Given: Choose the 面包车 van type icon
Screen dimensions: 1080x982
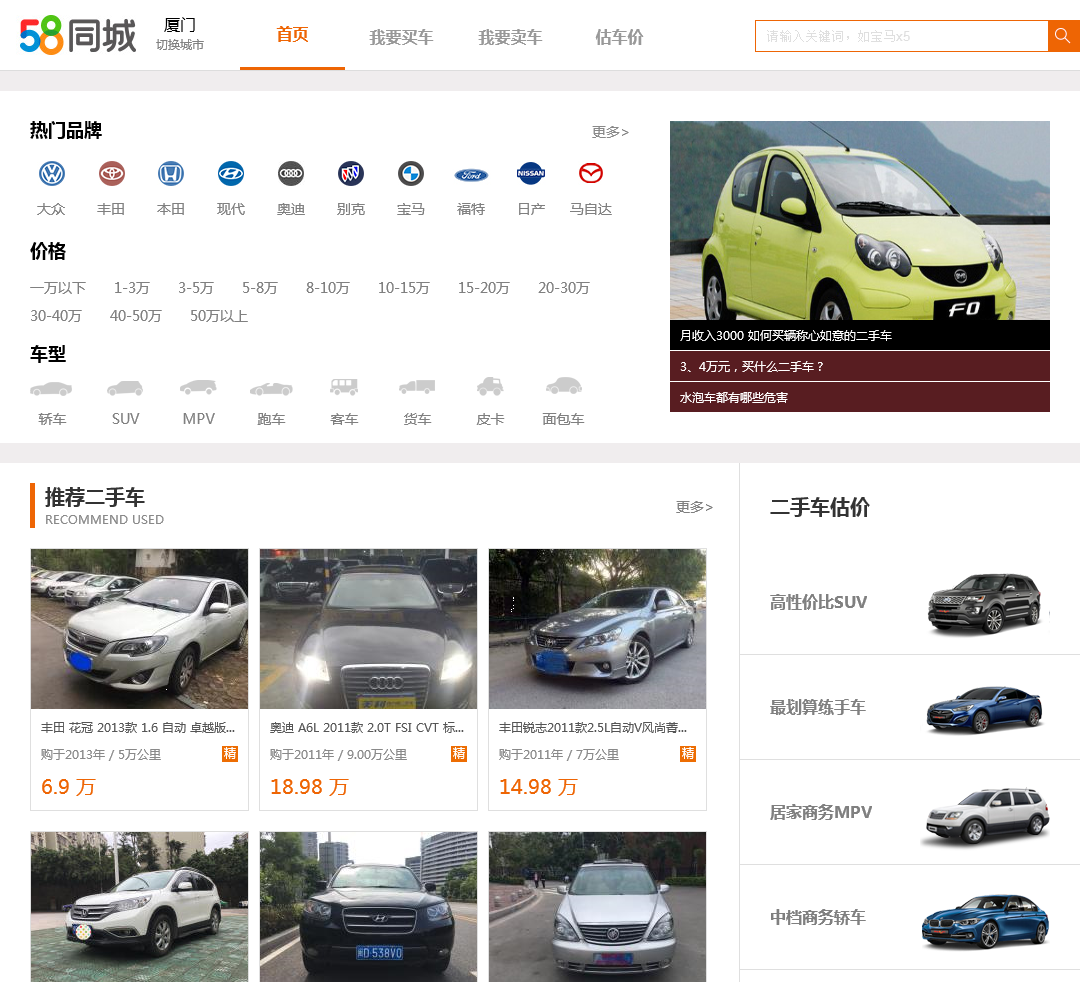Looking at the screenshot, I should (x=563, y=386).
